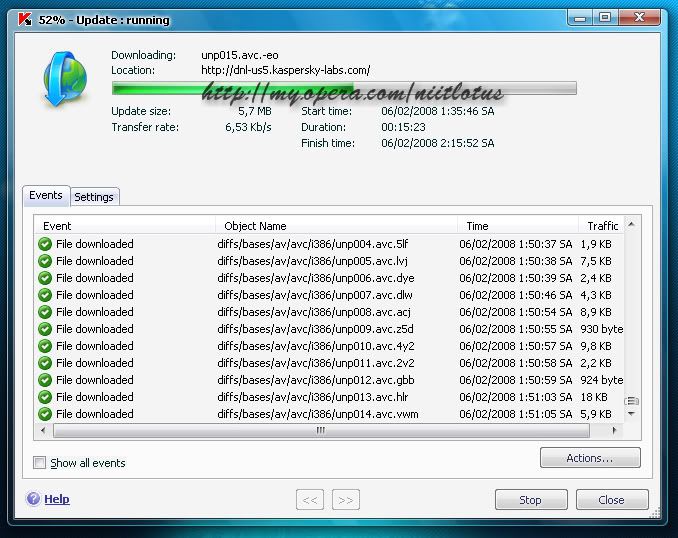
Task: Click the vertical scrollbar thumb in events list
Action: point(631,401)
